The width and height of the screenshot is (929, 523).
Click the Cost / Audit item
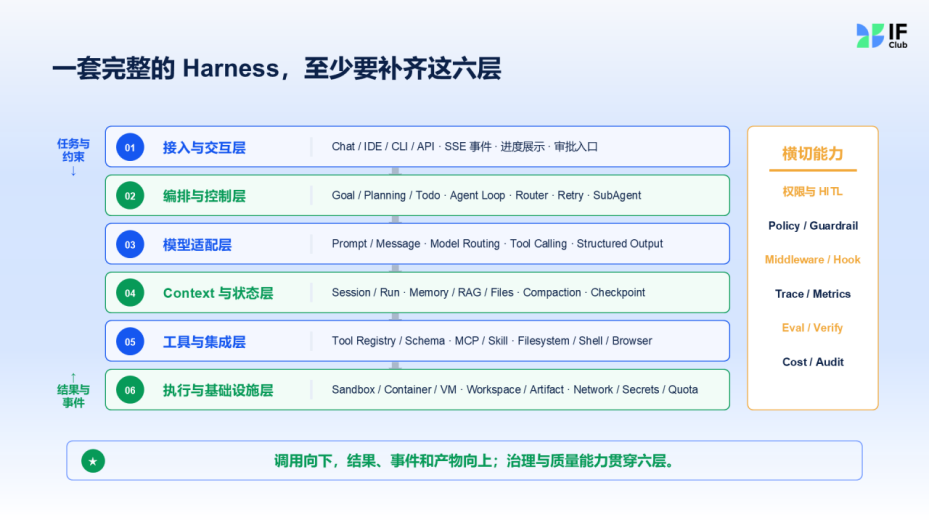click(x=813, y=362)
